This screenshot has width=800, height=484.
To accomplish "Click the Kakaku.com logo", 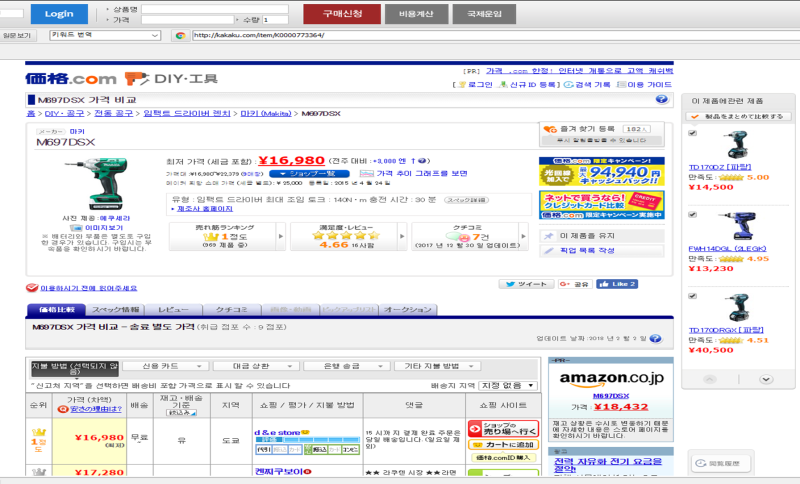I will [71, 79].
